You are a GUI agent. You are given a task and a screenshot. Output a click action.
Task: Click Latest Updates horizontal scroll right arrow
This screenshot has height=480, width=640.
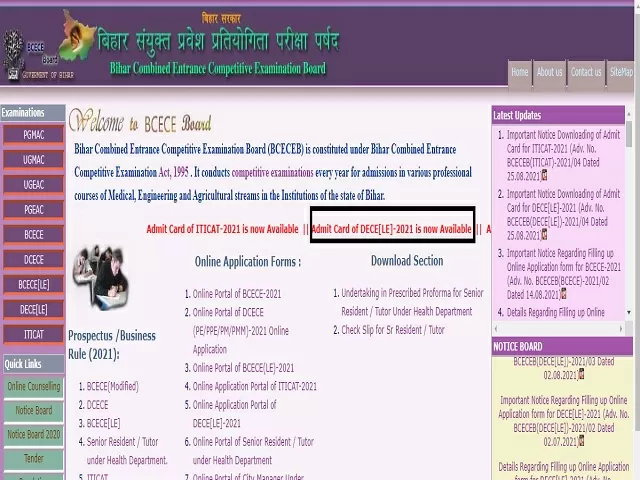pyautogui.click(x=621, y=328)
